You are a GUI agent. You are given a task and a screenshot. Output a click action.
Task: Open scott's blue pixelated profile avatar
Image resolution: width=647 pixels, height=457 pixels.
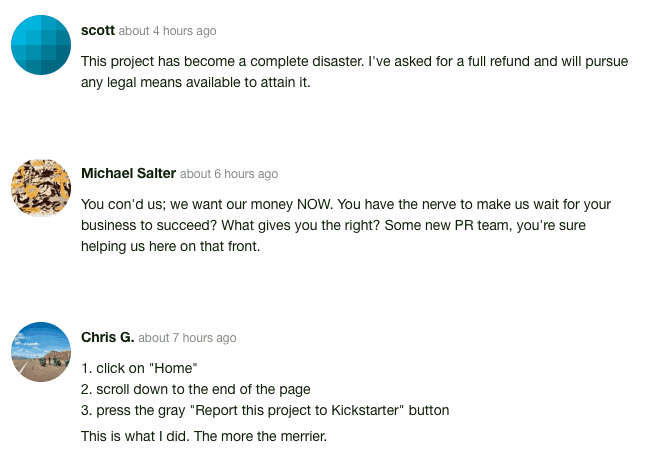pos(41,45)
